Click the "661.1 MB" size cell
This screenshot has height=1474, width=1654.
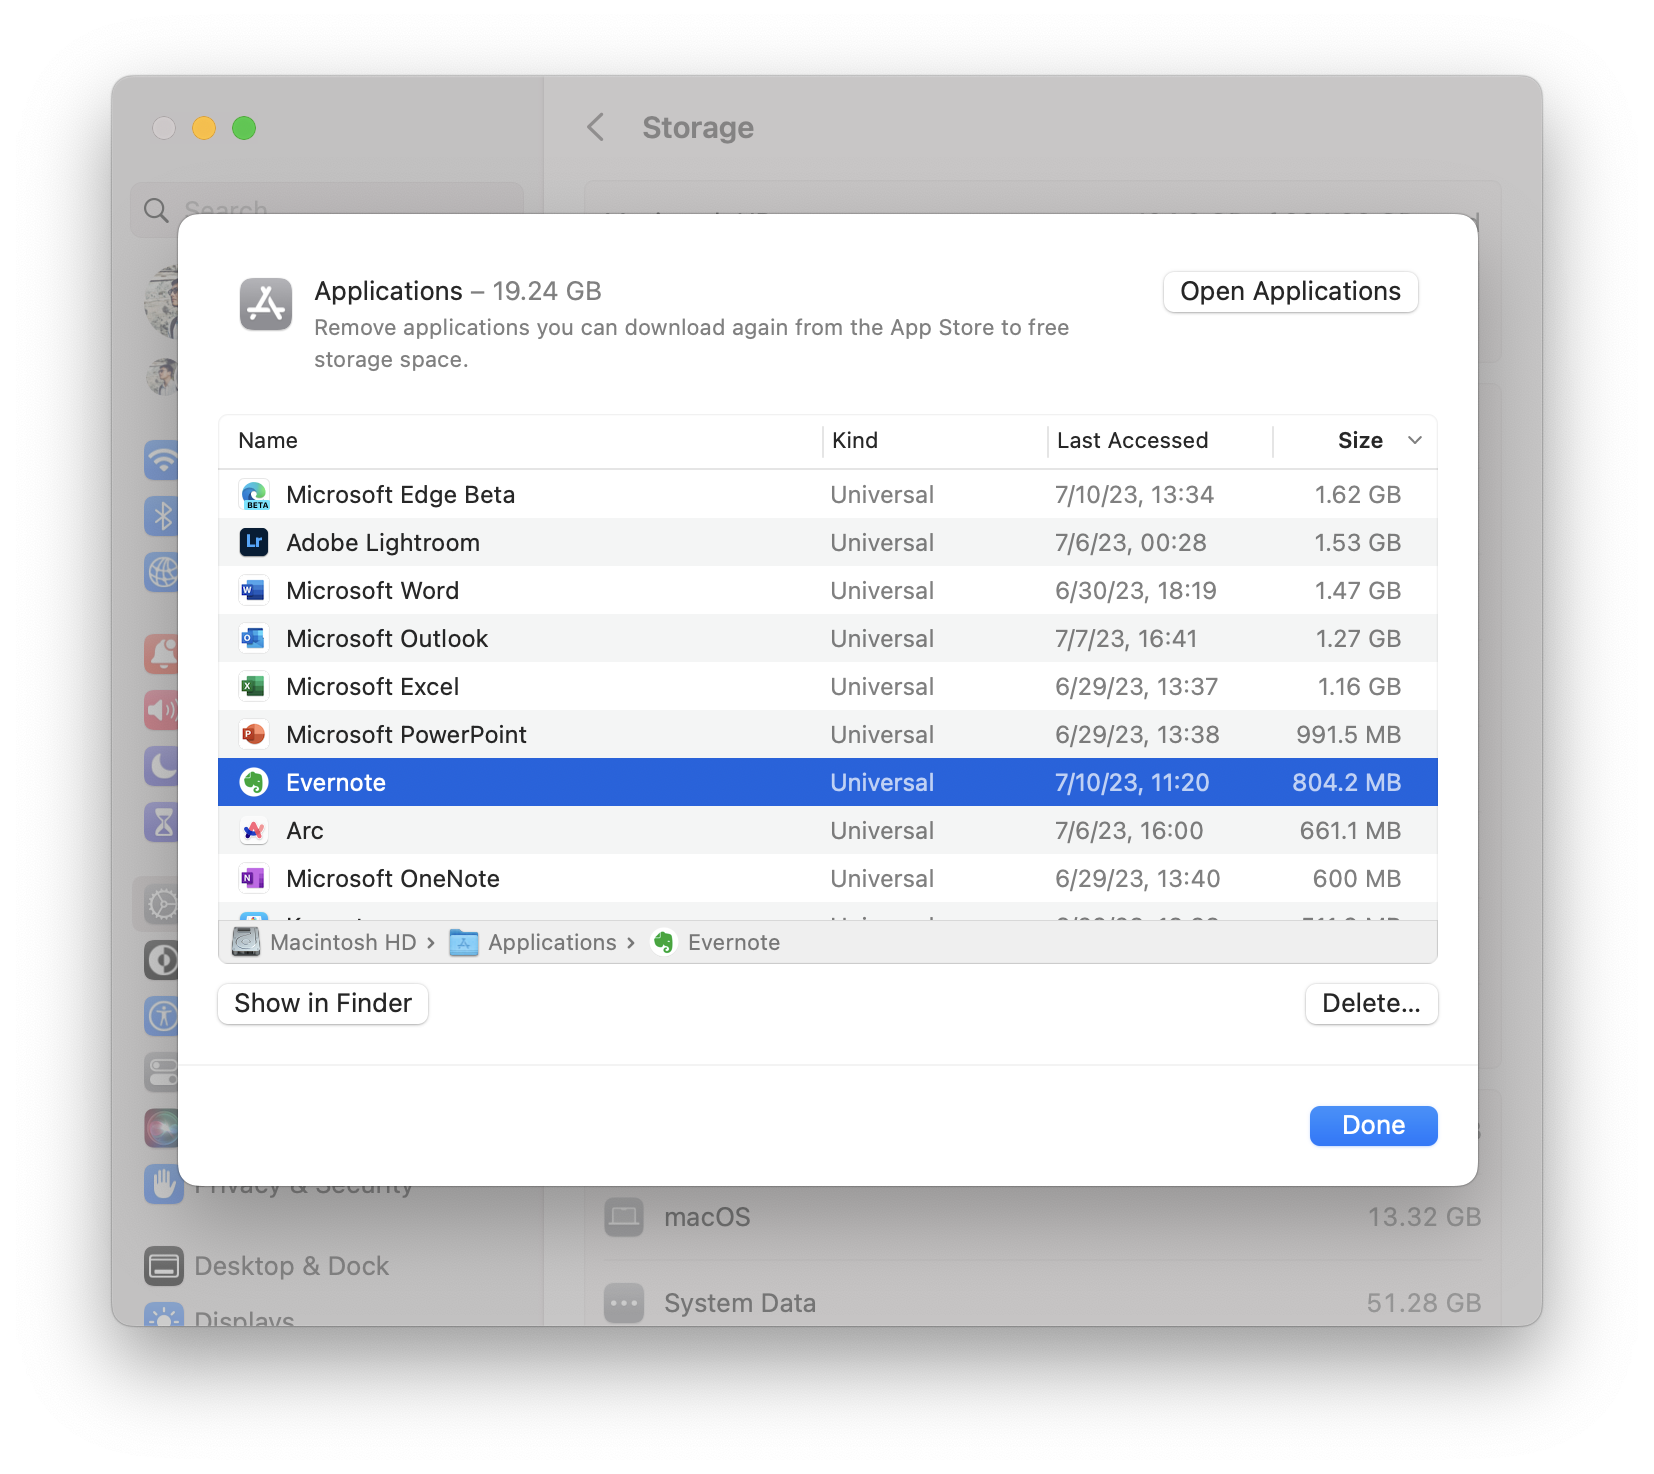coord(1351,831)
